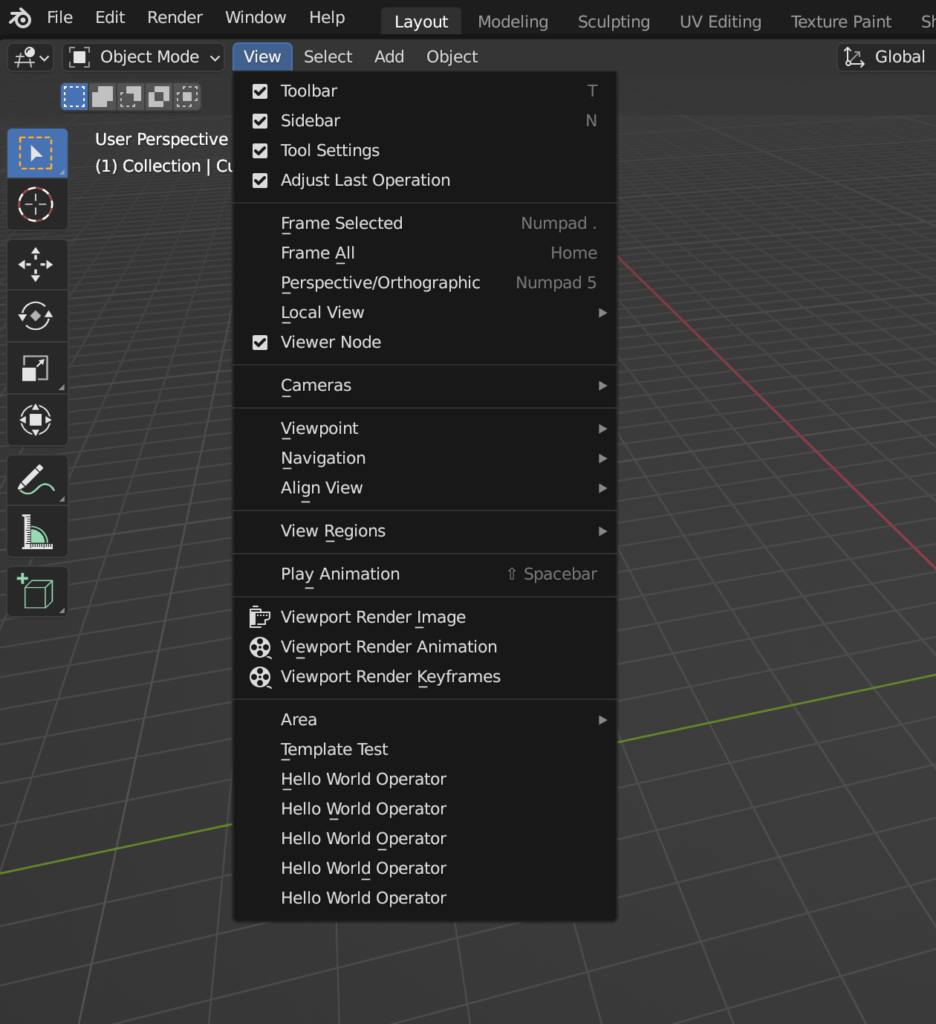Open the Object Mode dropdown
Image resolution: width=936 pixels, height=1024 pixels.
coord(145,57)
